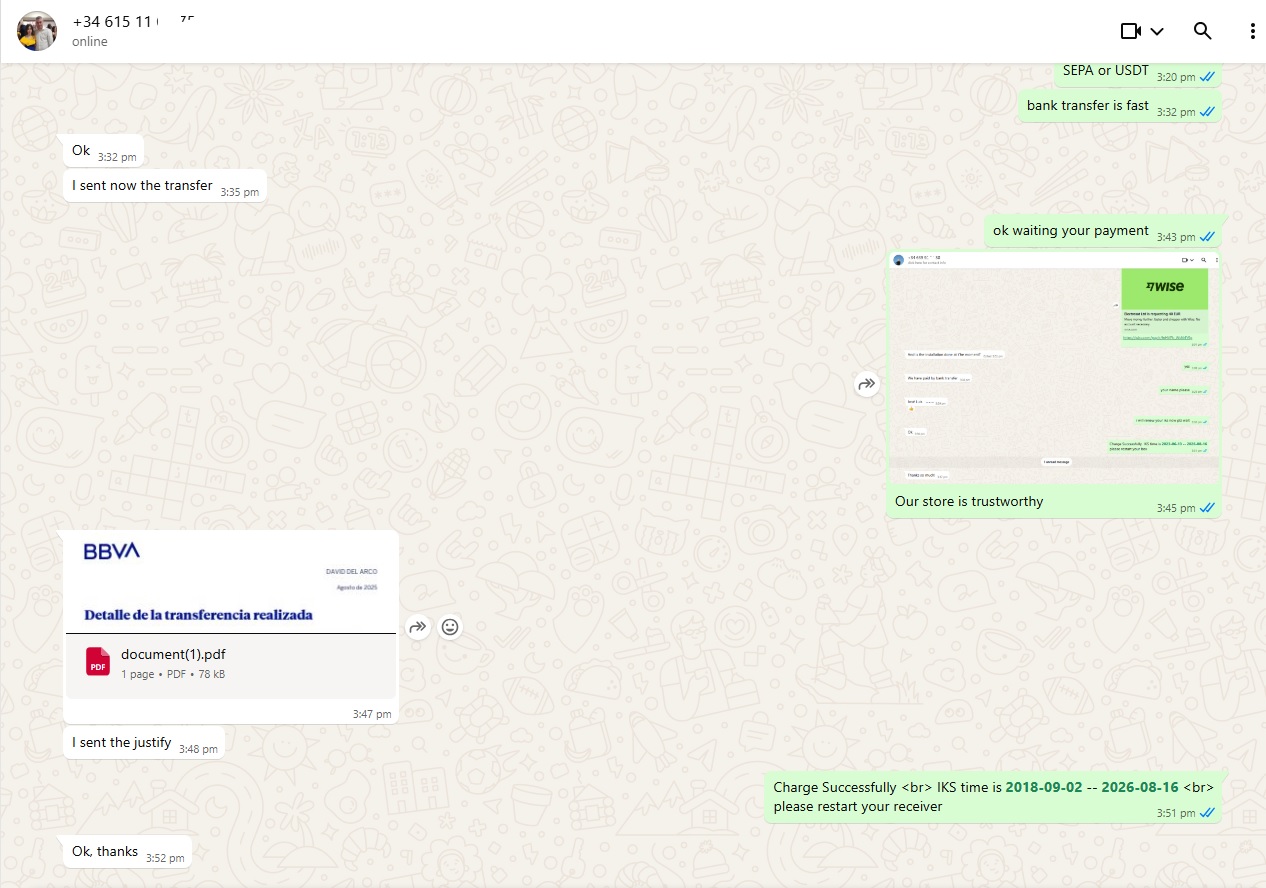The image size is (1266, 888).
Task: Click the 2018-09-02 date link
Action: pos(1043,787)
